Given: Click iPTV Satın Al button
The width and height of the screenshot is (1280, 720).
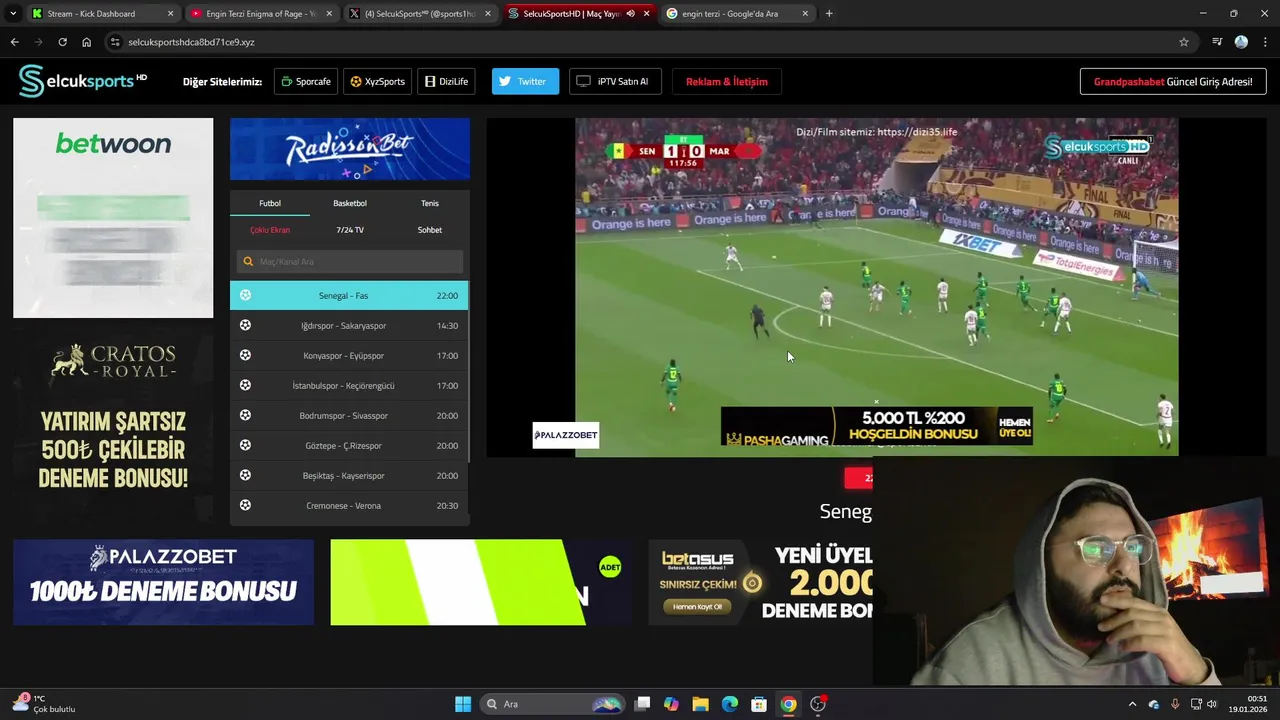Looking at the screenshot, I should tap(615, 82).
